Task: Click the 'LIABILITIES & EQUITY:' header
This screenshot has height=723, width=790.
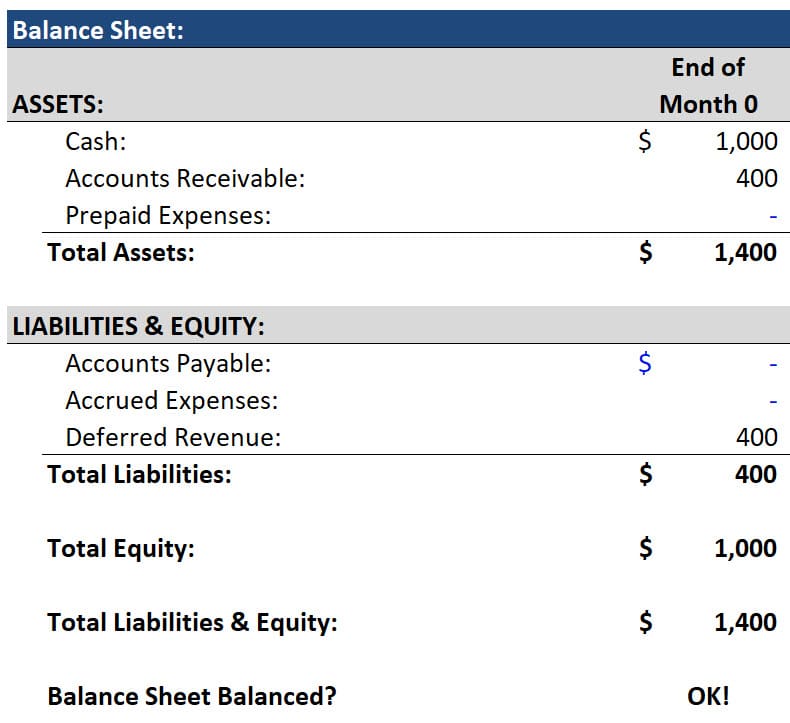Action: click(139, 326)
